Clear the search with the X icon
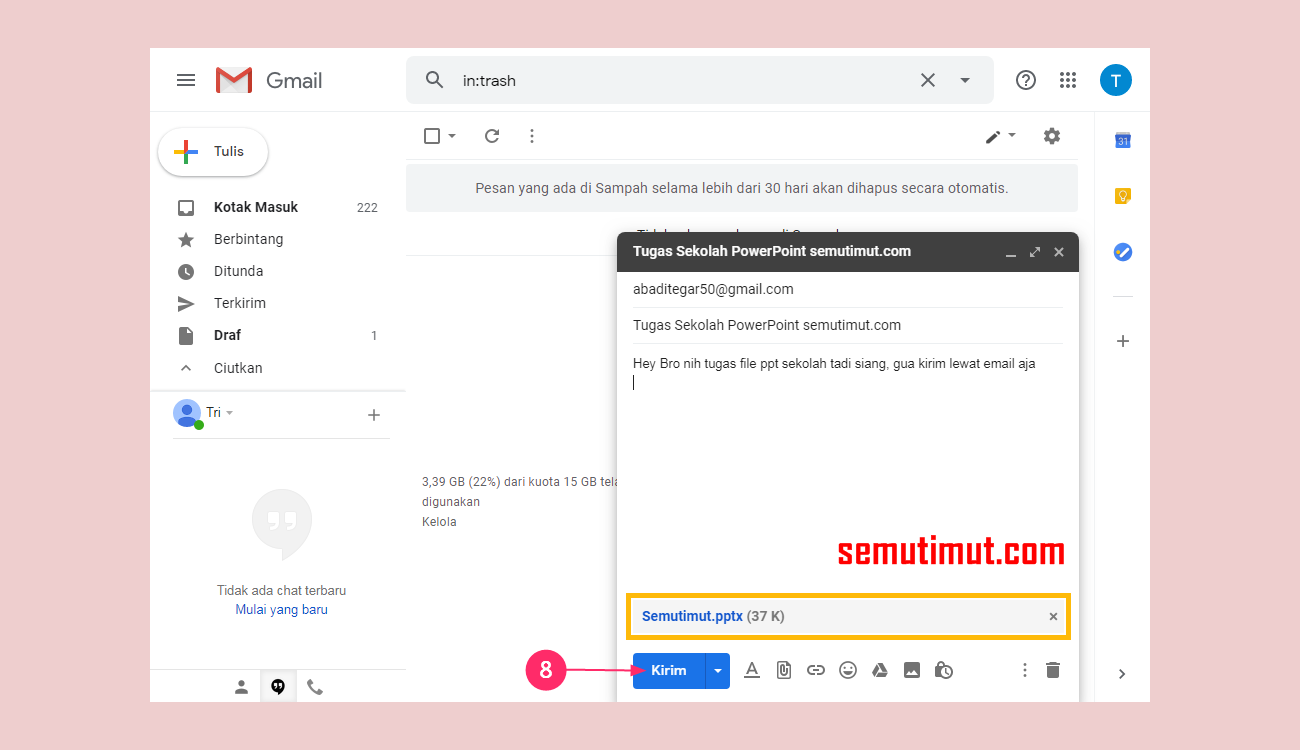 (928, 80)
